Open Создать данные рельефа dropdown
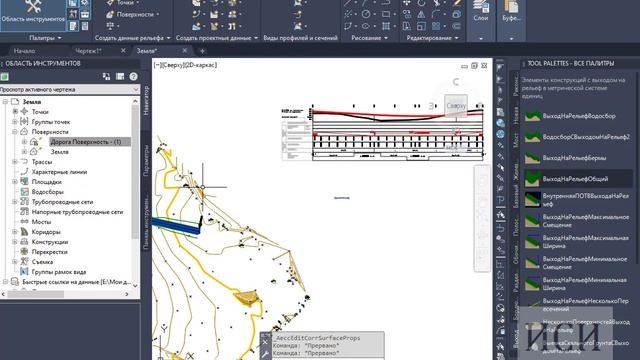 [133, 38]
